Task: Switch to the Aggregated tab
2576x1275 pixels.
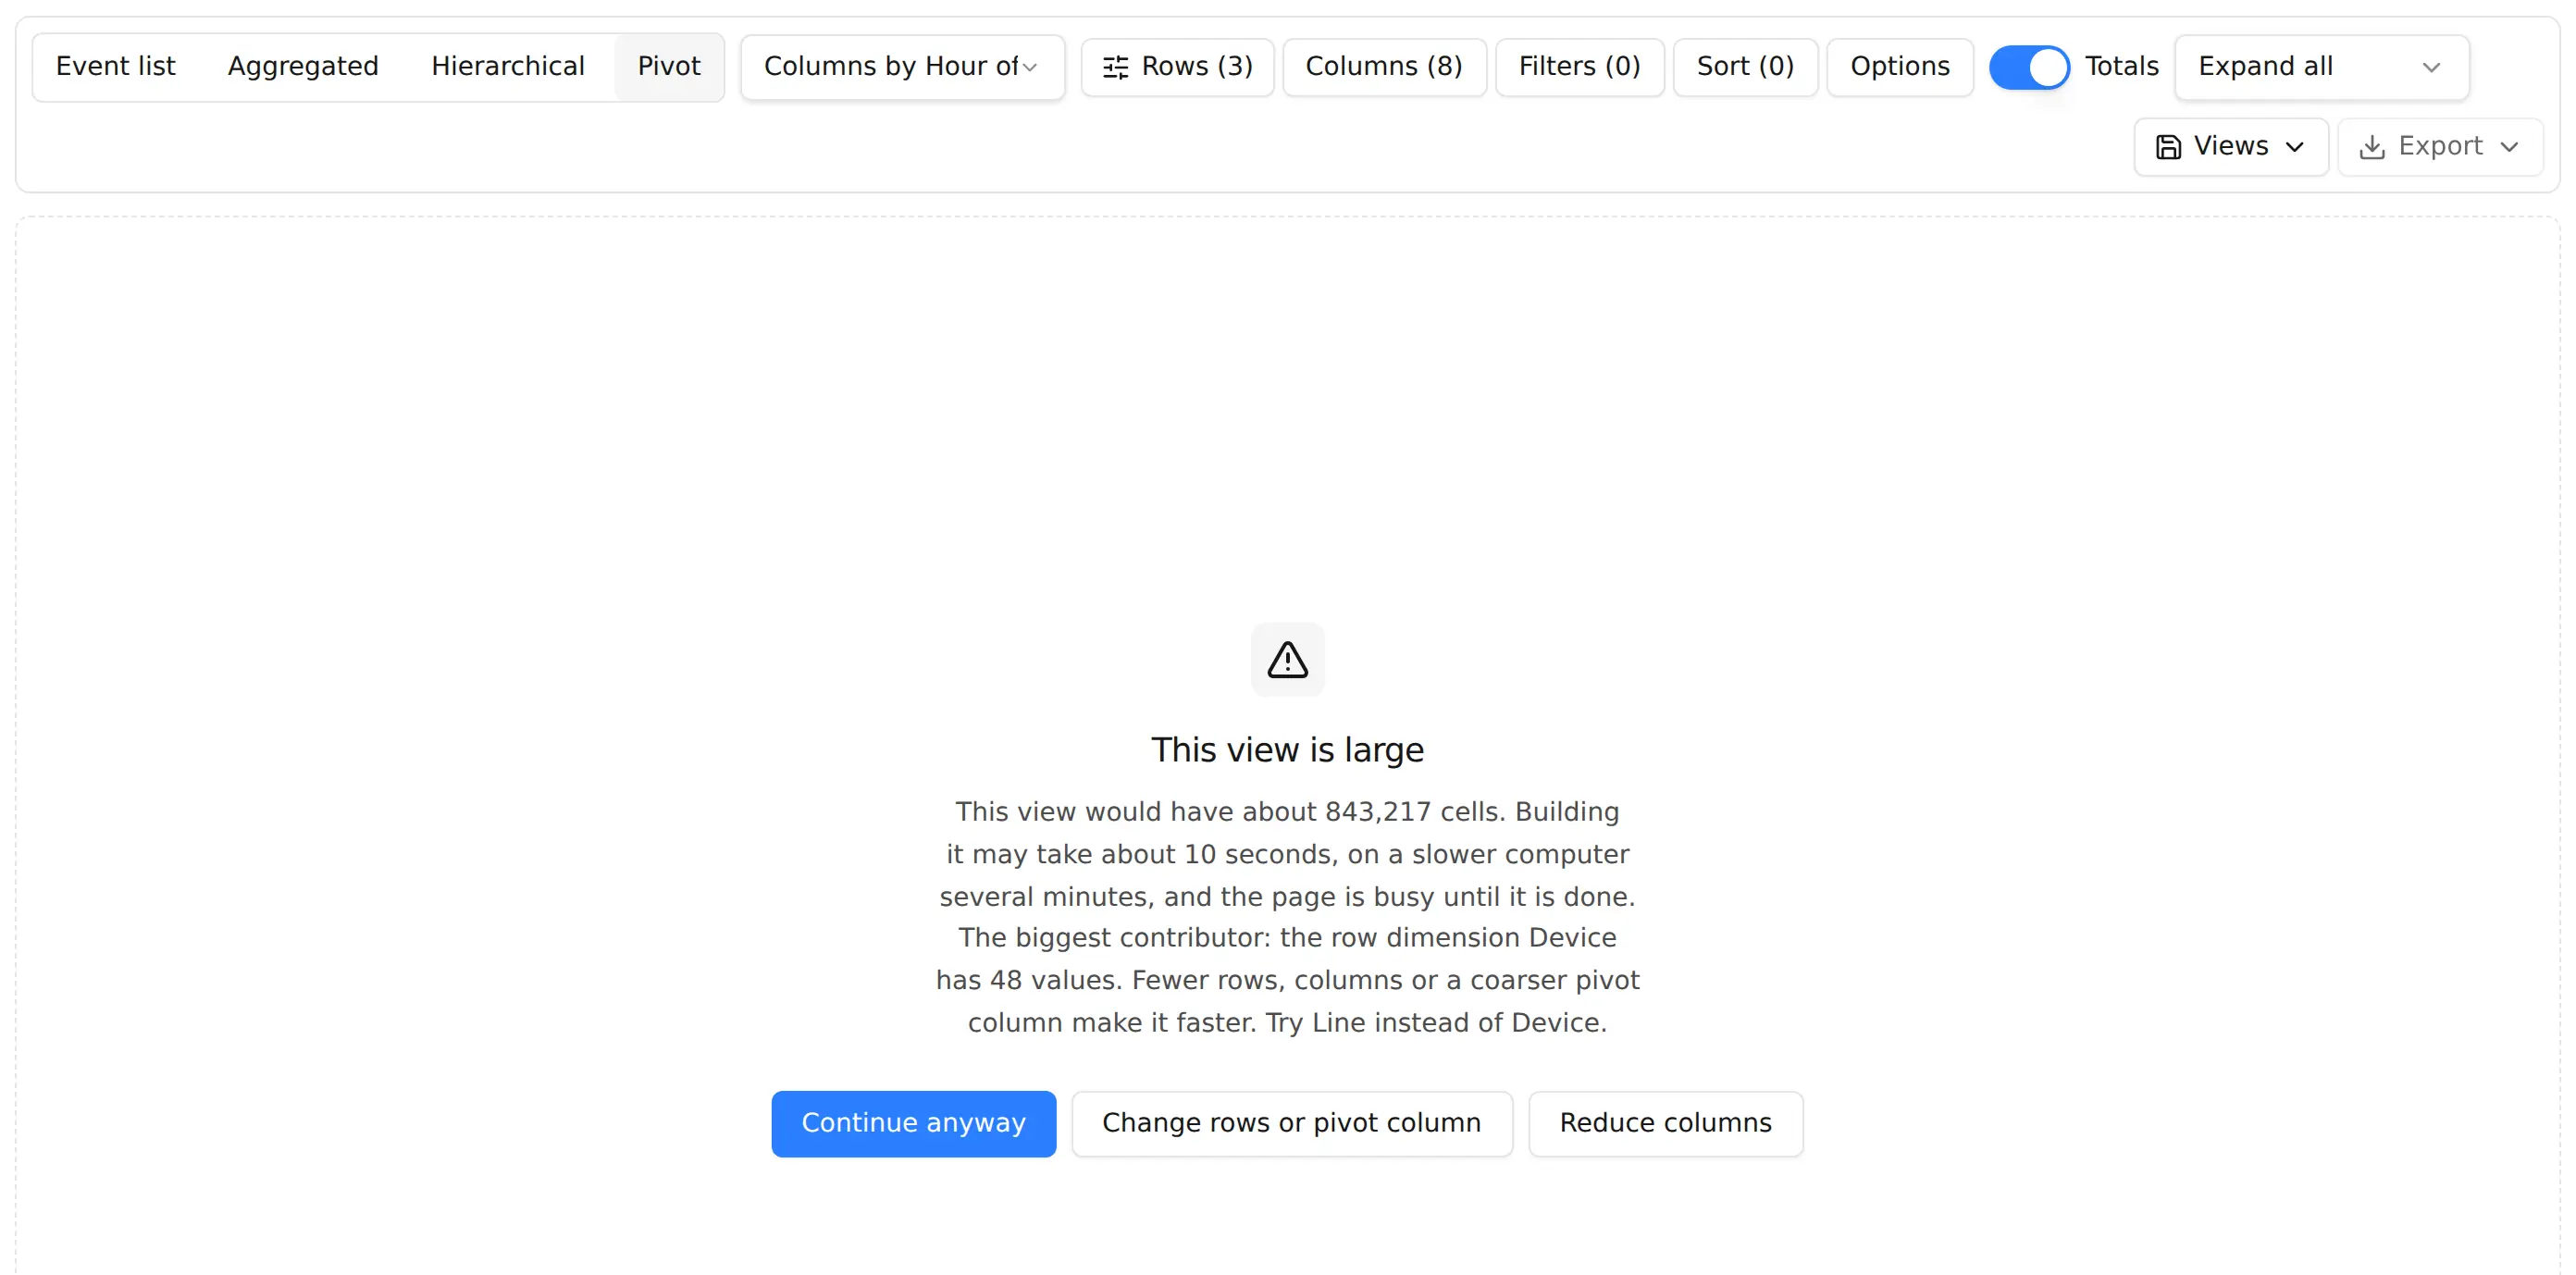Action: [x=303, y=66]
